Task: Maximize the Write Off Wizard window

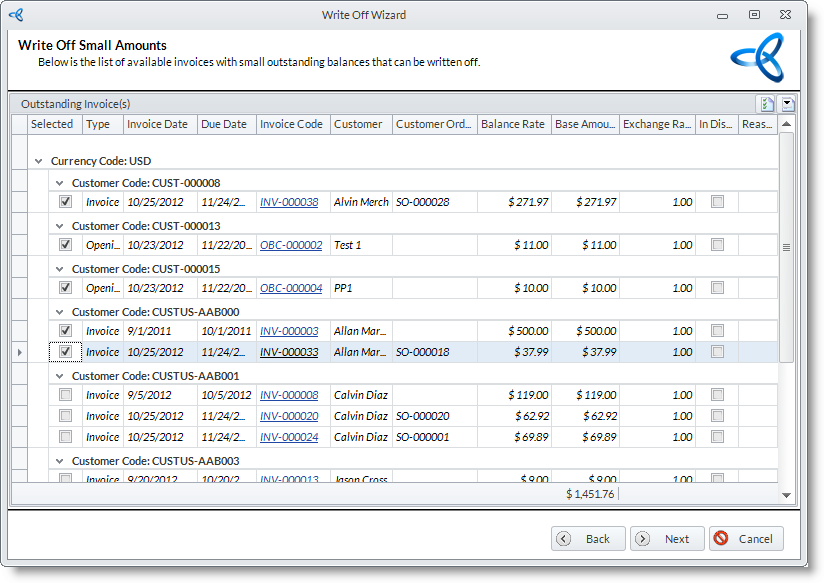Action: [x=754, y=15]
